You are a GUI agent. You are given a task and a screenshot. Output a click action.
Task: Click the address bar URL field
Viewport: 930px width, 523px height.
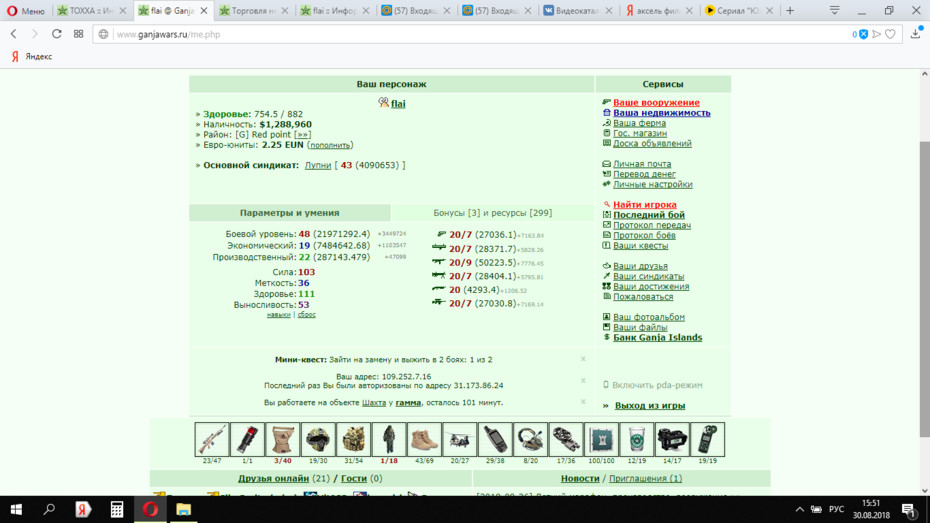[x=474, y=34]
